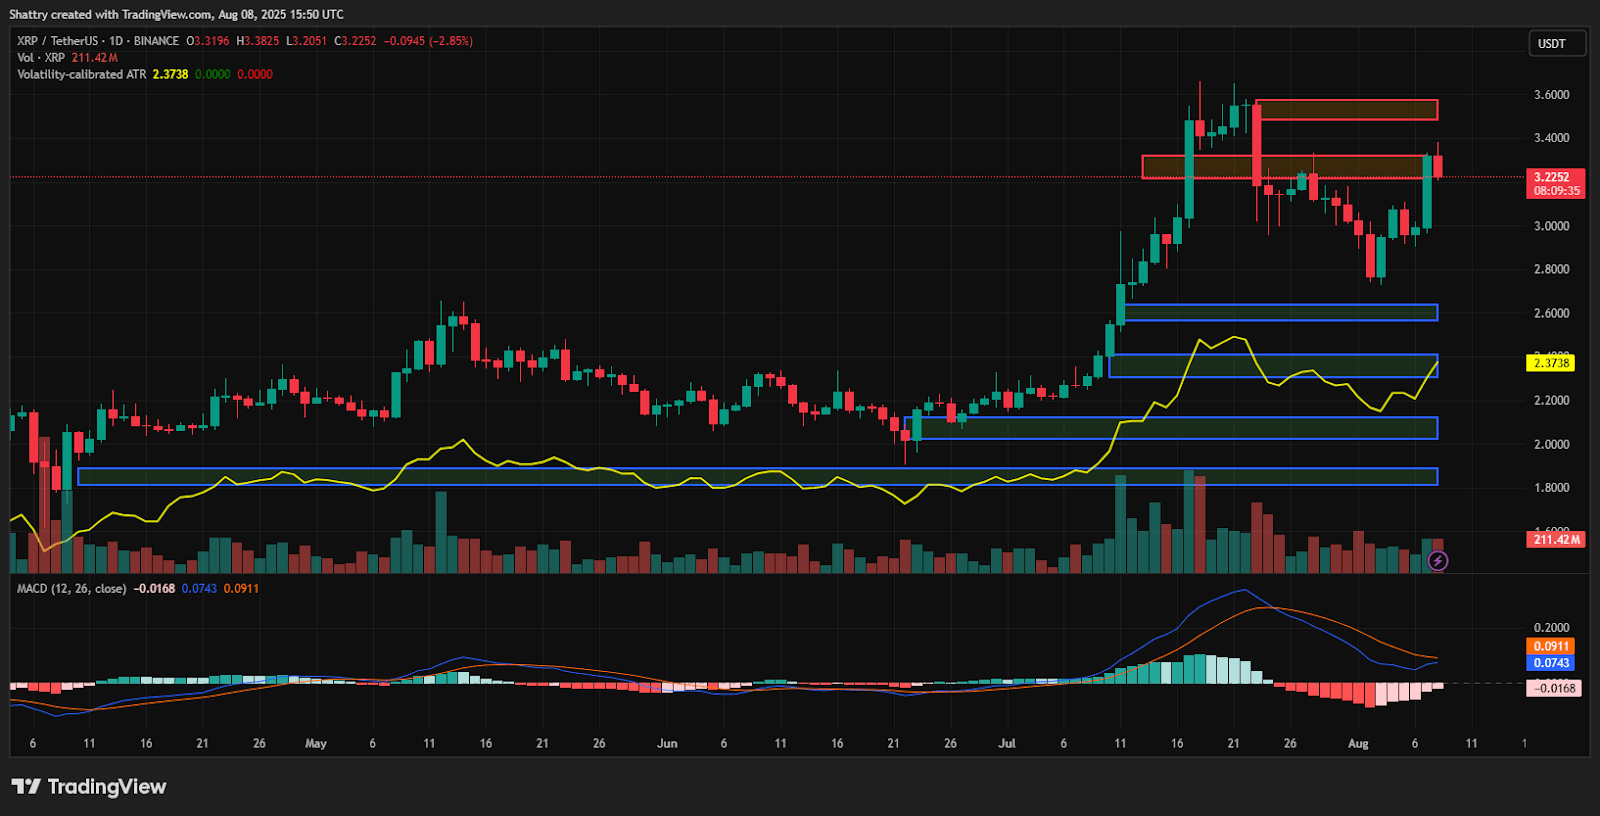
Task: Click the countdown timer 08:09:35
Action: pyautogui.click(x=1557, y=191)
